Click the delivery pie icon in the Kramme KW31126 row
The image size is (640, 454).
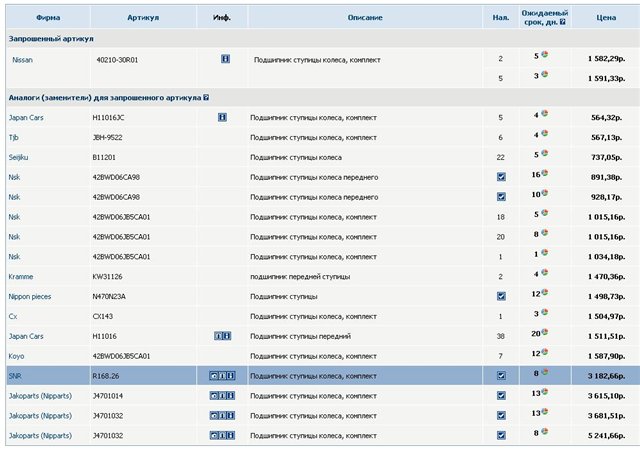[544, 273]
